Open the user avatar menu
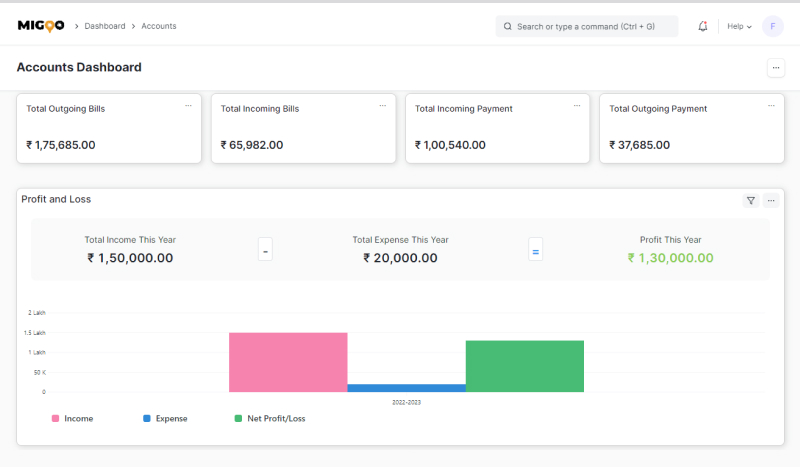The image size is (800, 467). coord(772,26)
